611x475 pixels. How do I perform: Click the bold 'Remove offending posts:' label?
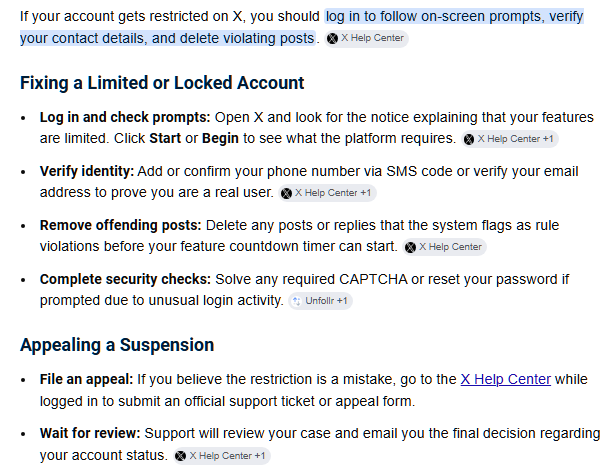(x=120, y=225)
